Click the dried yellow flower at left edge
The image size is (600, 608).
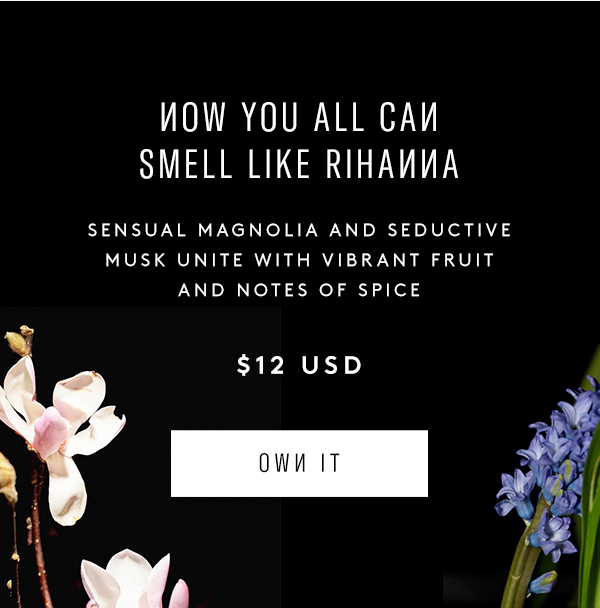8,479
